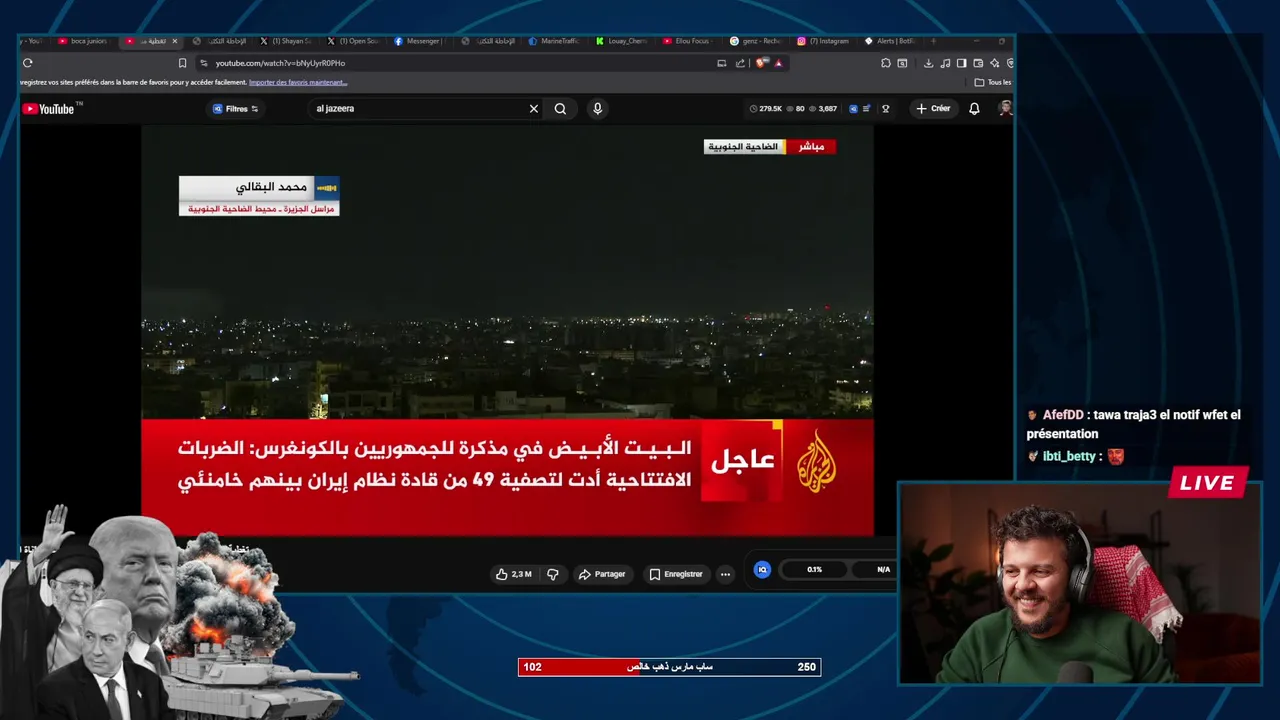Click the streamer webcam thumbnail
1280x720 pixels.
point(1080,584)
